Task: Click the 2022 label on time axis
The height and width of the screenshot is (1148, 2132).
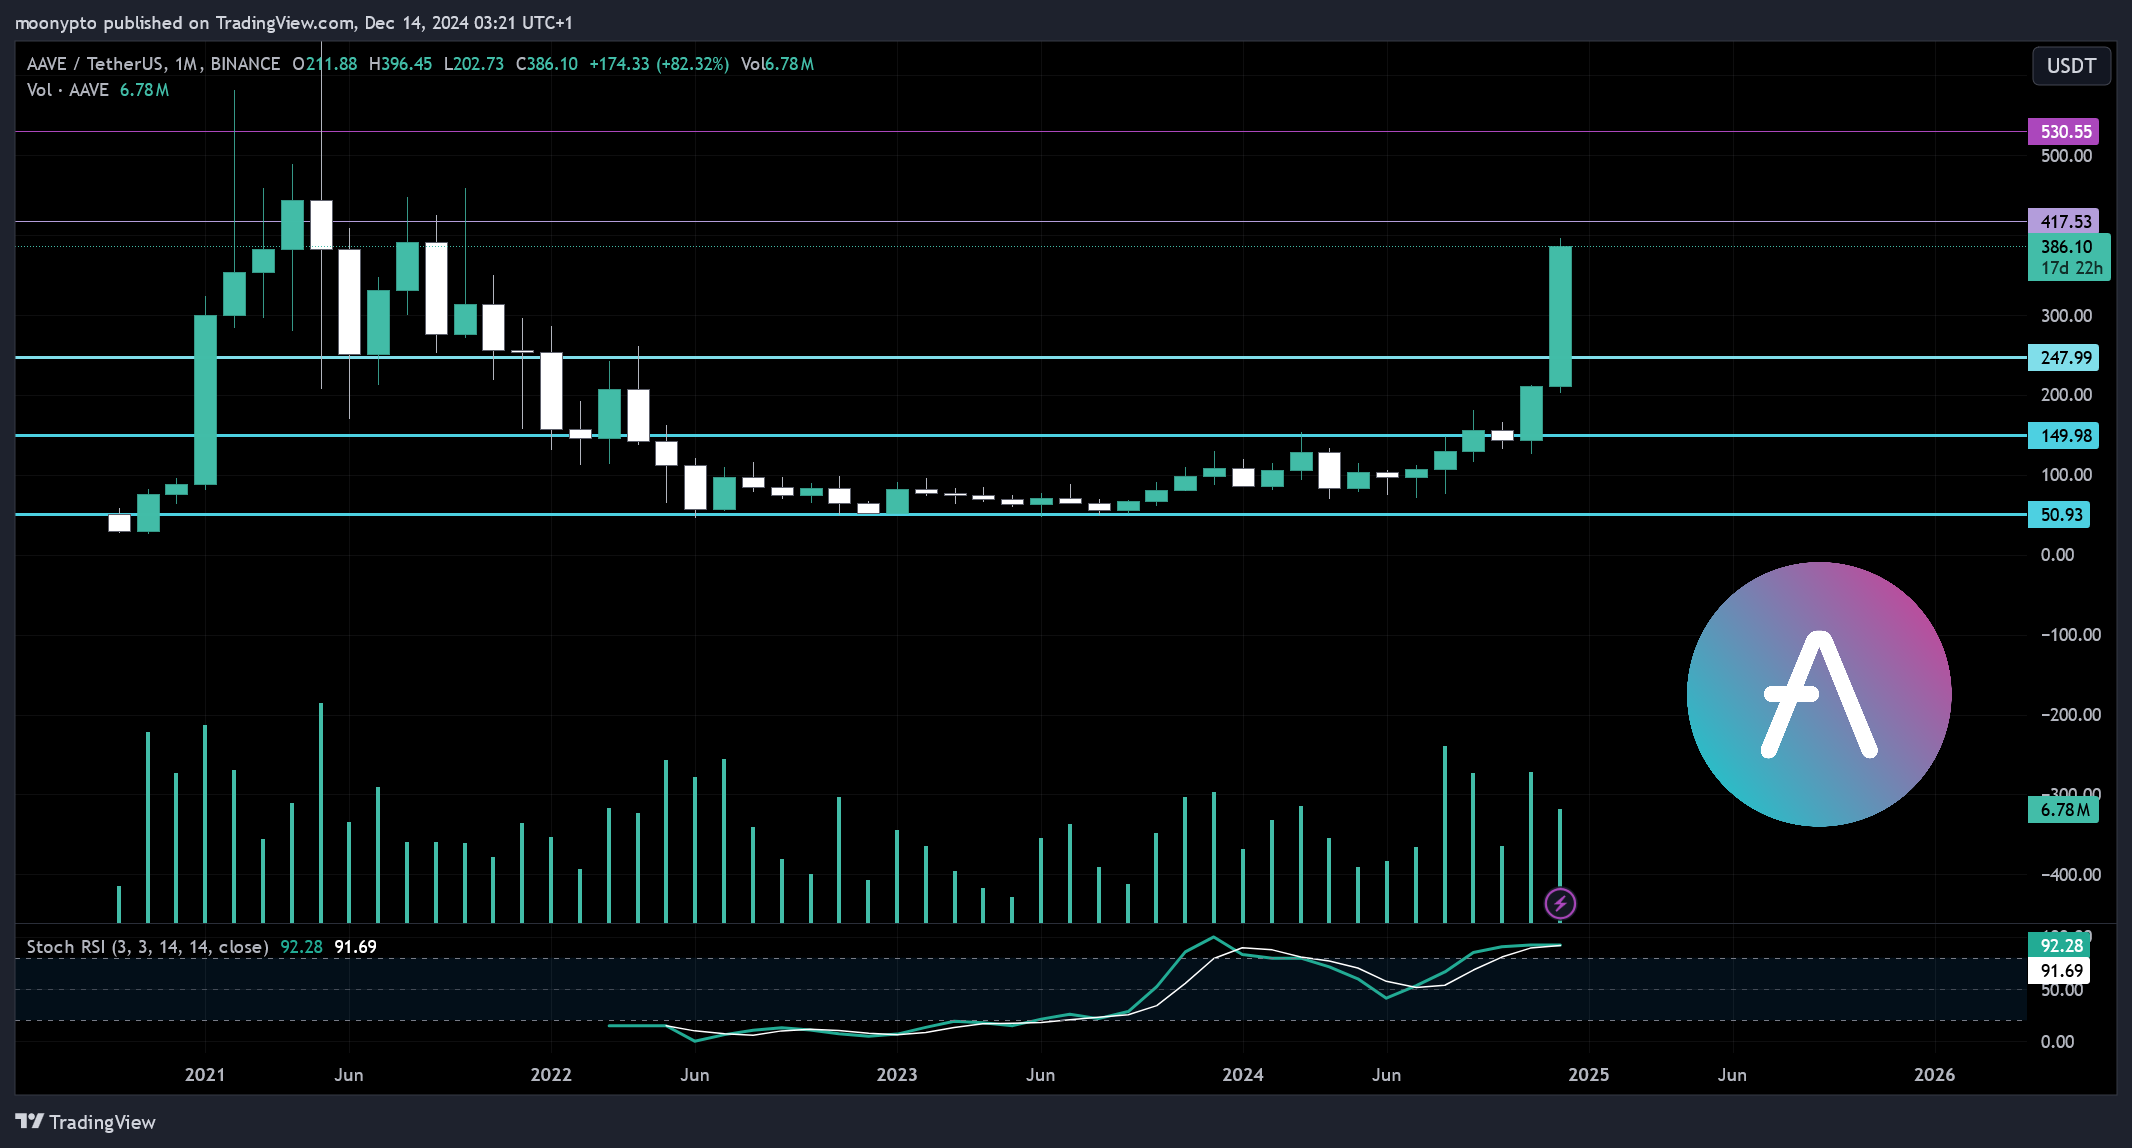Action: coord(551,1074)
